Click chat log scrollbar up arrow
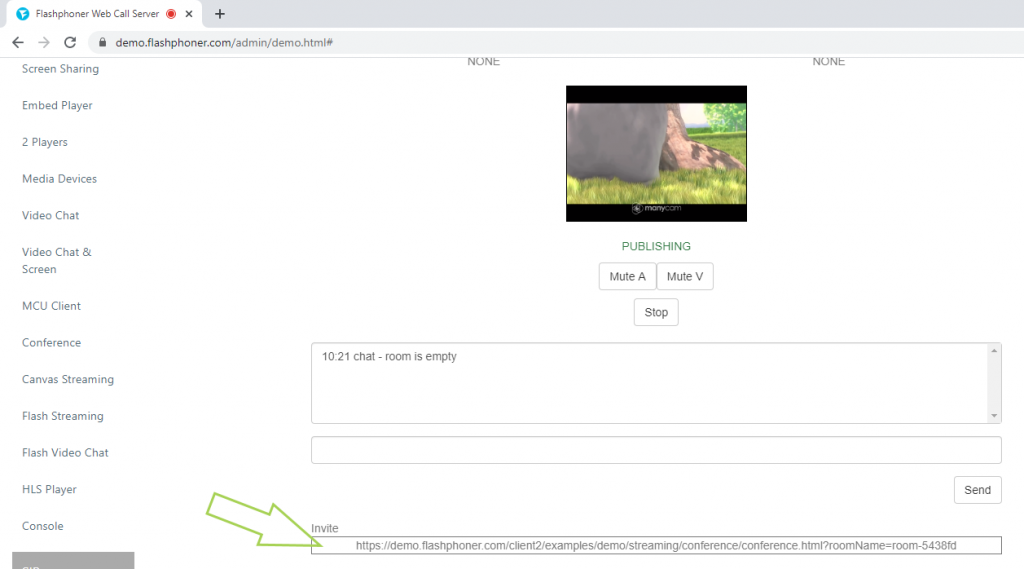 [x=994, y=351]
